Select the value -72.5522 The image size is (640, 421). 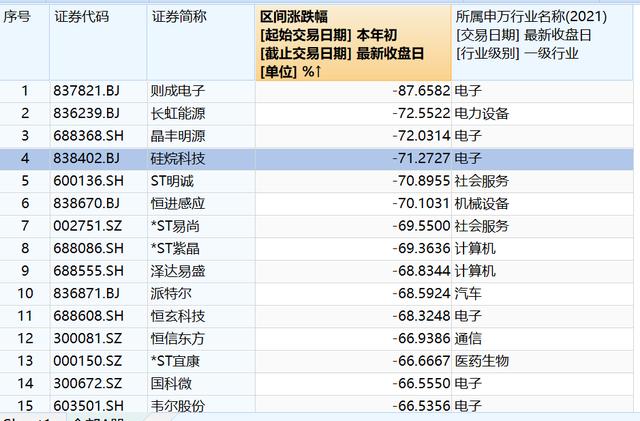(x=421, y=113)
